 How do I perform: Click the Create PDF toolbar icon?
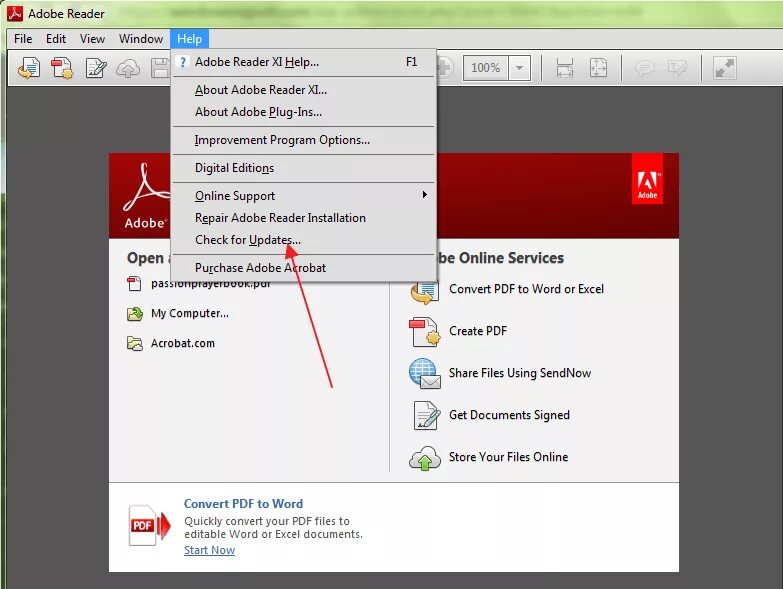coord(62,68)
